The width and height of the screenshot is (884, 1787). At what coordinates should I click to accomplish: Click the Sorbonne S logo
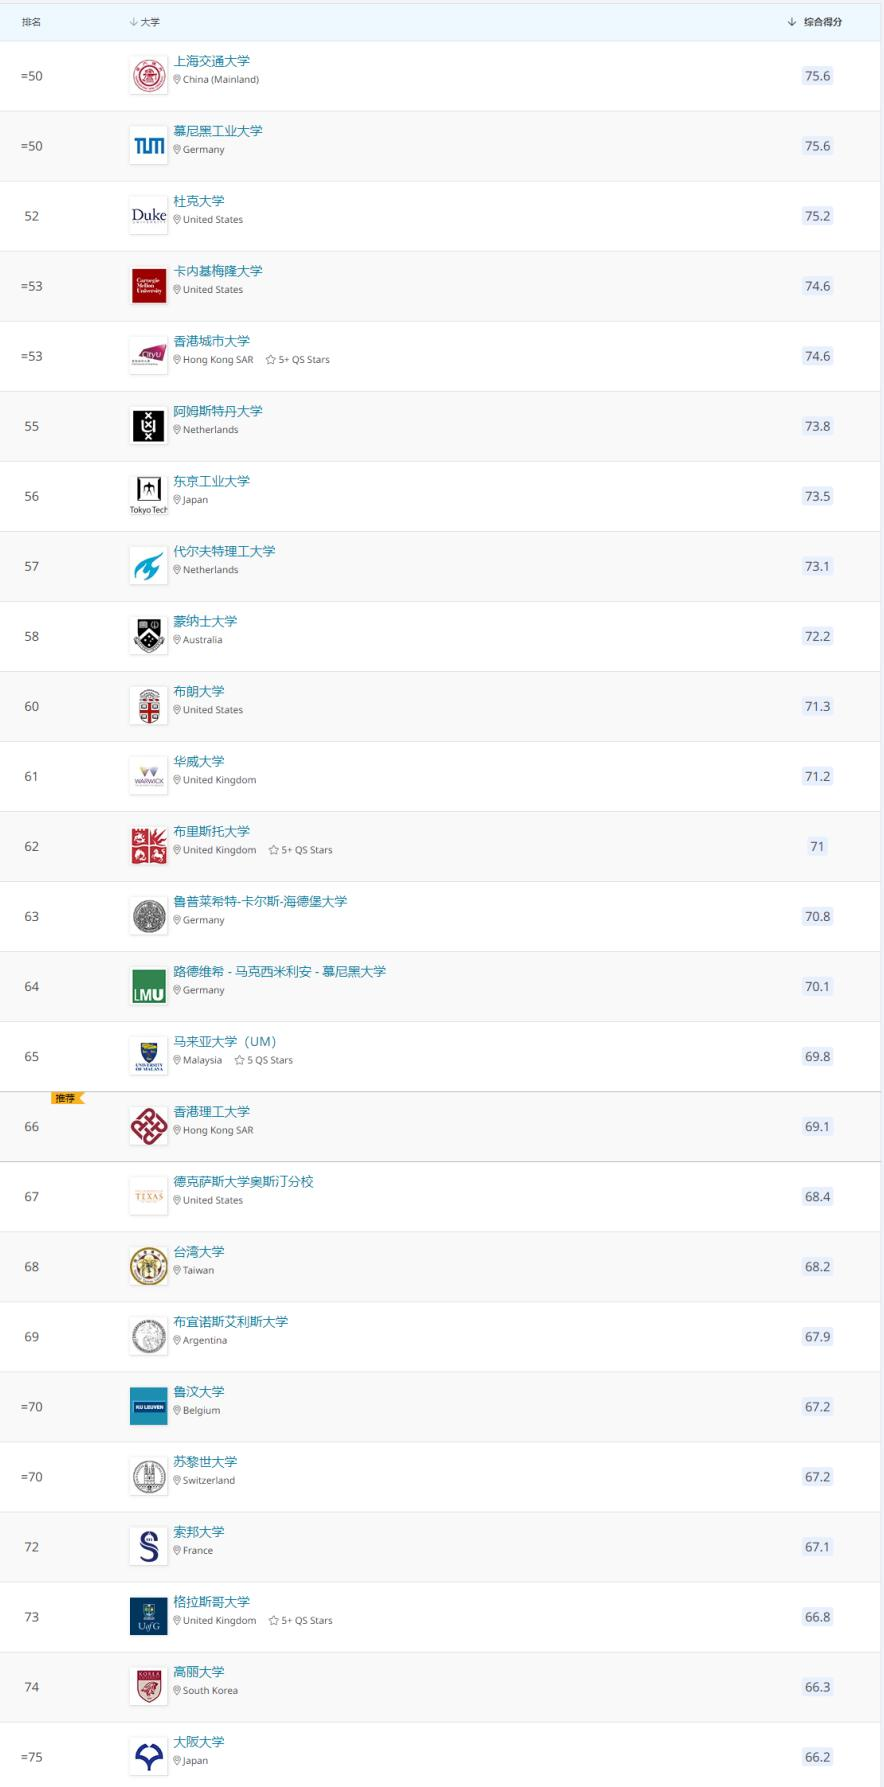point(149,1546)
